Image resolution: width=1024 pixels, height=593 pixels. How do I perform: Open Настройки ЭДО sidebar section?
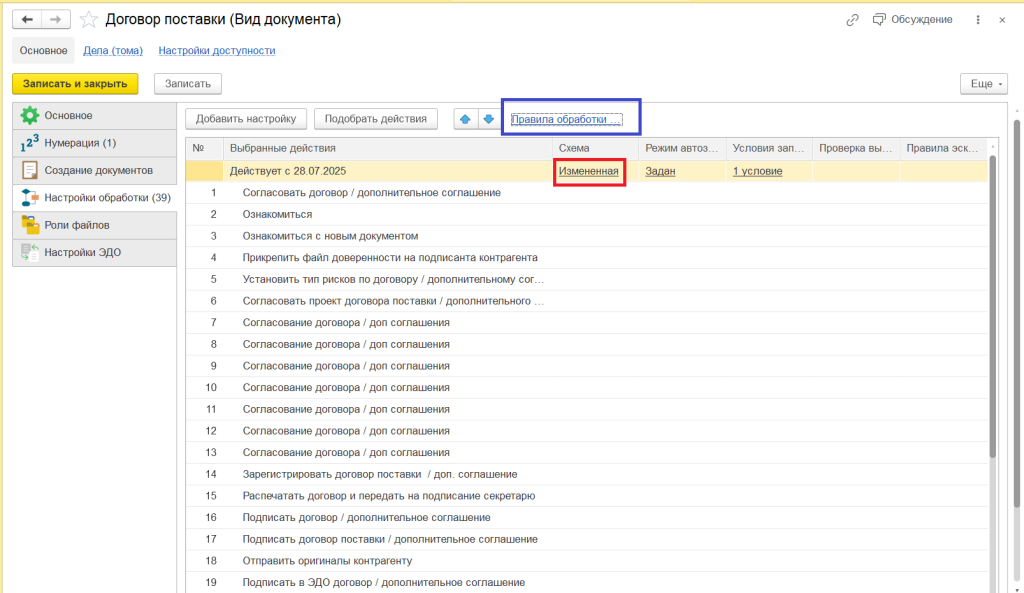pyautogui.click(x=82, y=252)
